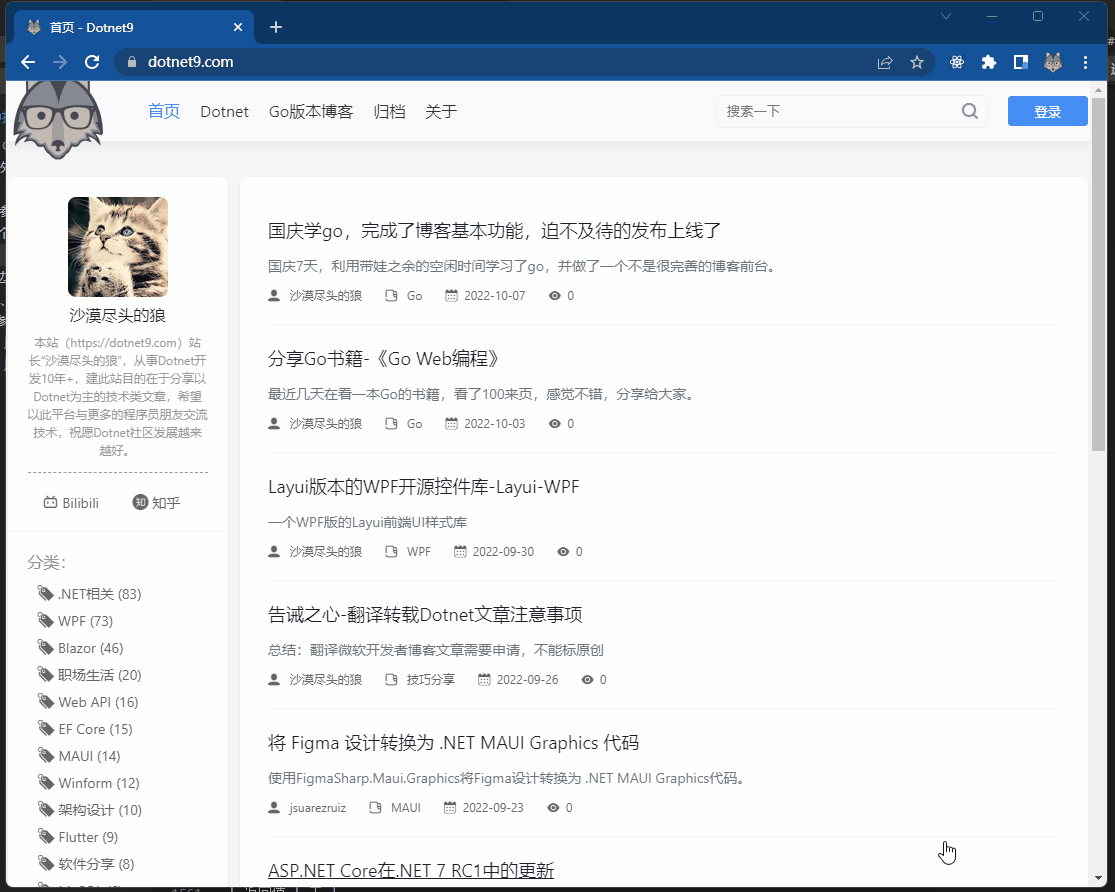Toggle the browser side panel icon
This screenshot has height=892, width=1115.
(x=1020, y=63)
